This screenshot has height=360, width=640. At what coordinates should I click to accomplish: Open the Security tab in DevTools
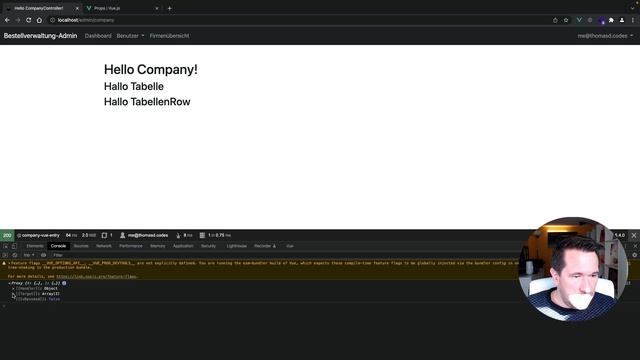point(208,246)
